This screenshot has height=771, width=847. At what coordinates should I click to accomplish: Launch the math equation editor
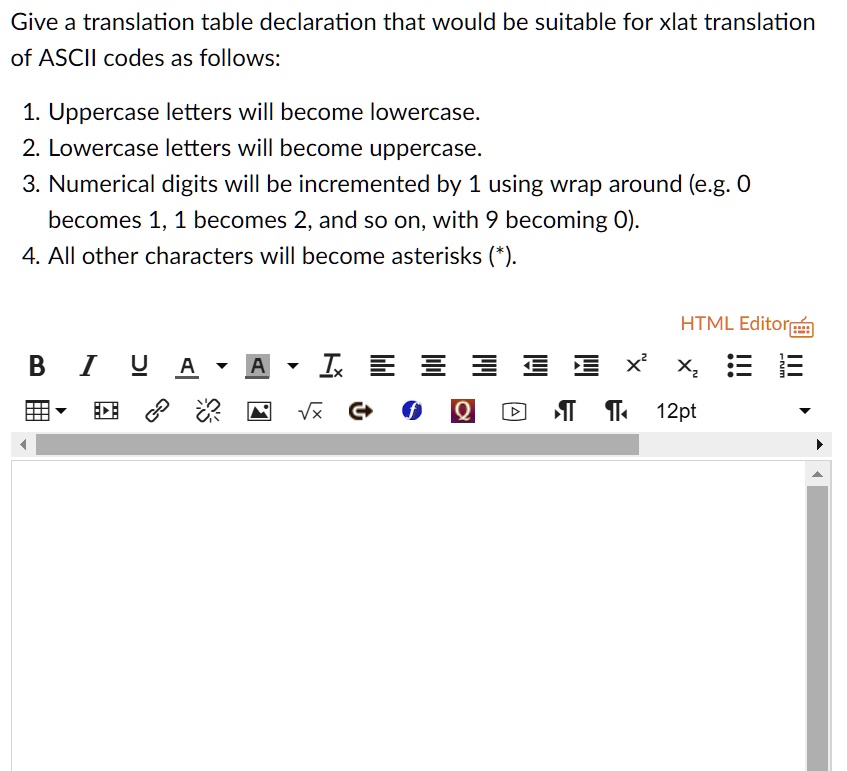click(x=309, y=410)
